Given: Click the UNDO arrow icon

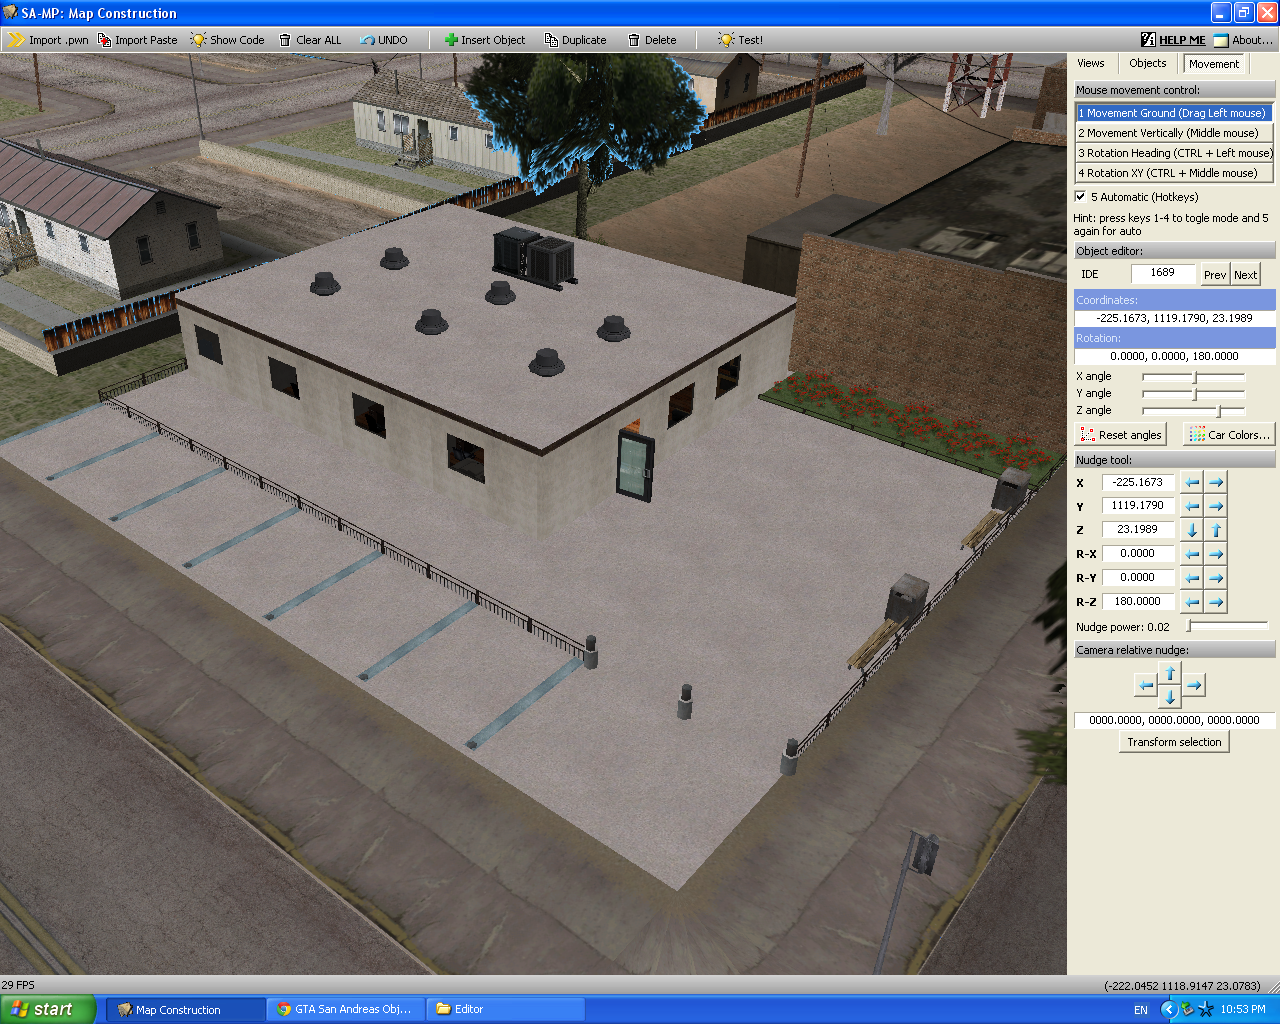Looking at the screenshot, I should (x=367, y=40).
